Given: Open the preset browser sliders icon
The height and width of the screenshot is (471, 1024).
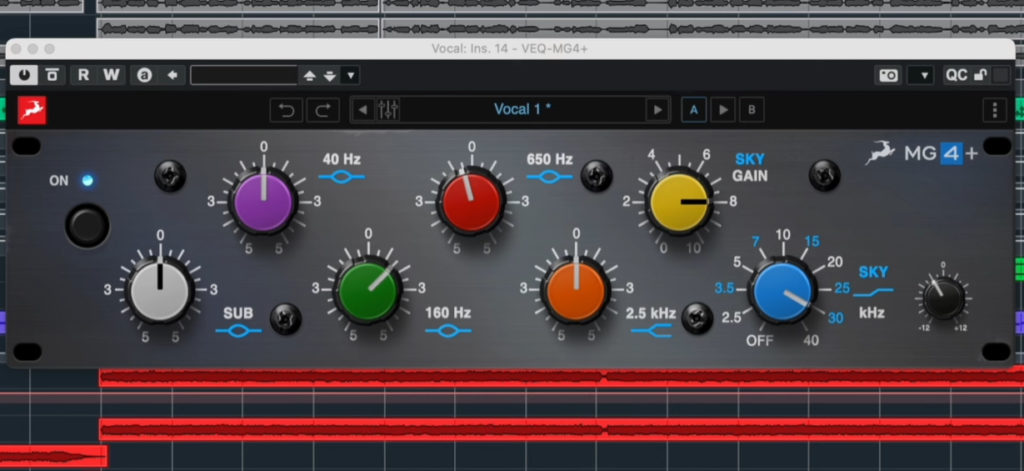Looking at the screenshot, I should (x=389, y=109).
